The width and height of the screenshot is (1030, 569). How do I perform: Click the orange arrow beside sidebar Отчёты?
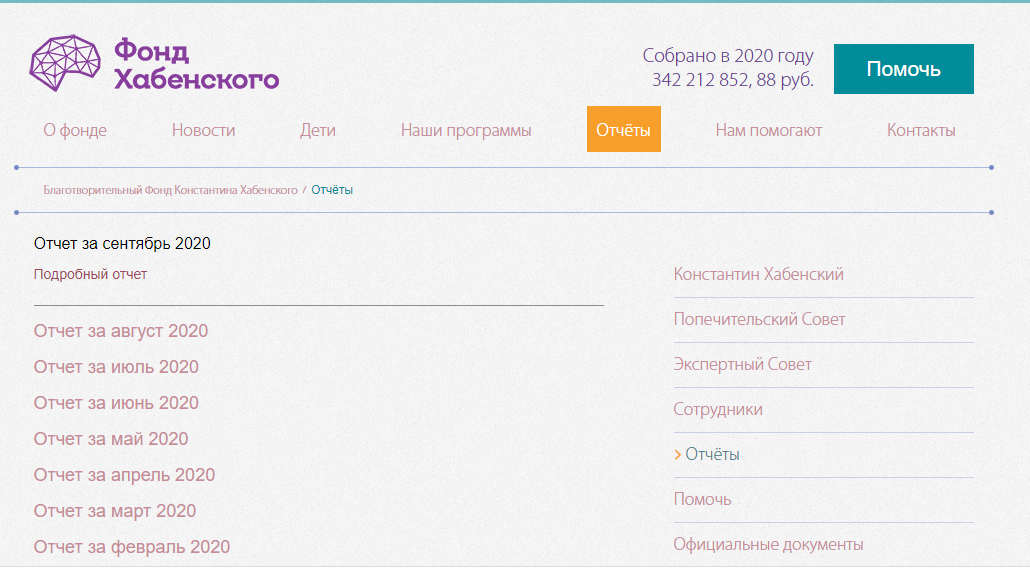pyautogui.click(x=677, y=454)
